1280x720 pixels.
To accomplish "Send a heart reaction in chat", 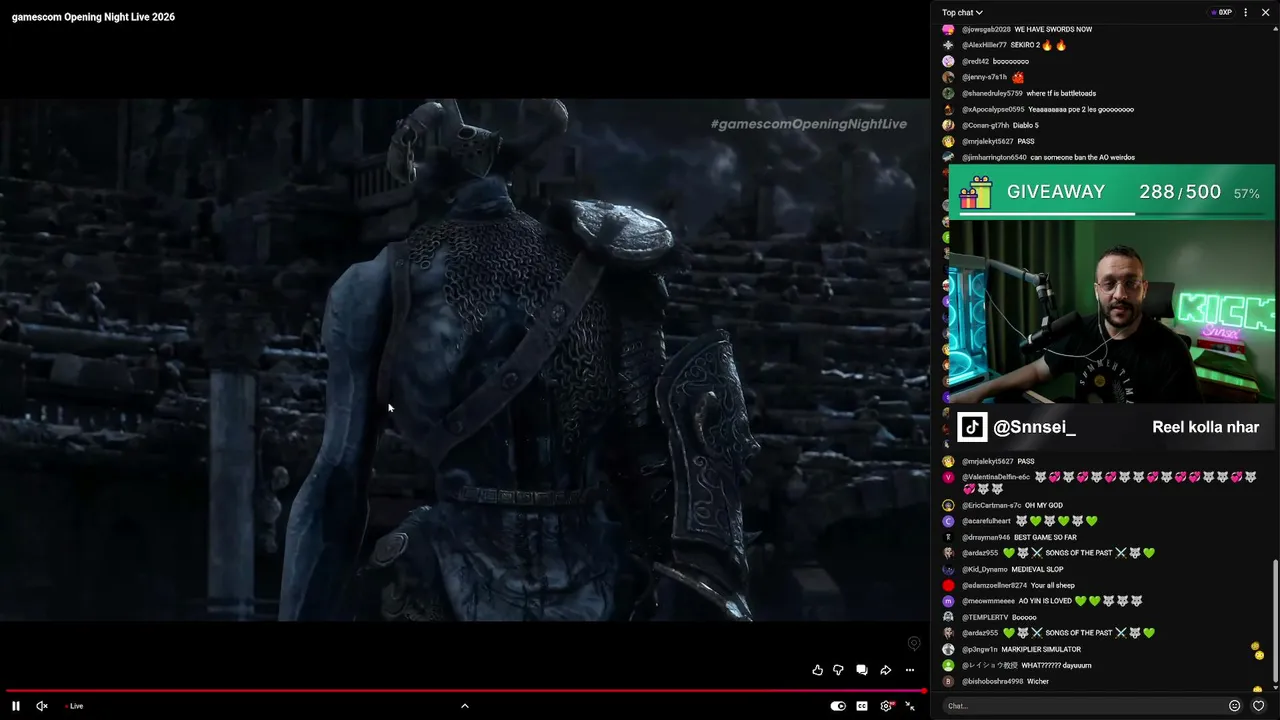I will pyautogui.click(x=1259, y=706).
